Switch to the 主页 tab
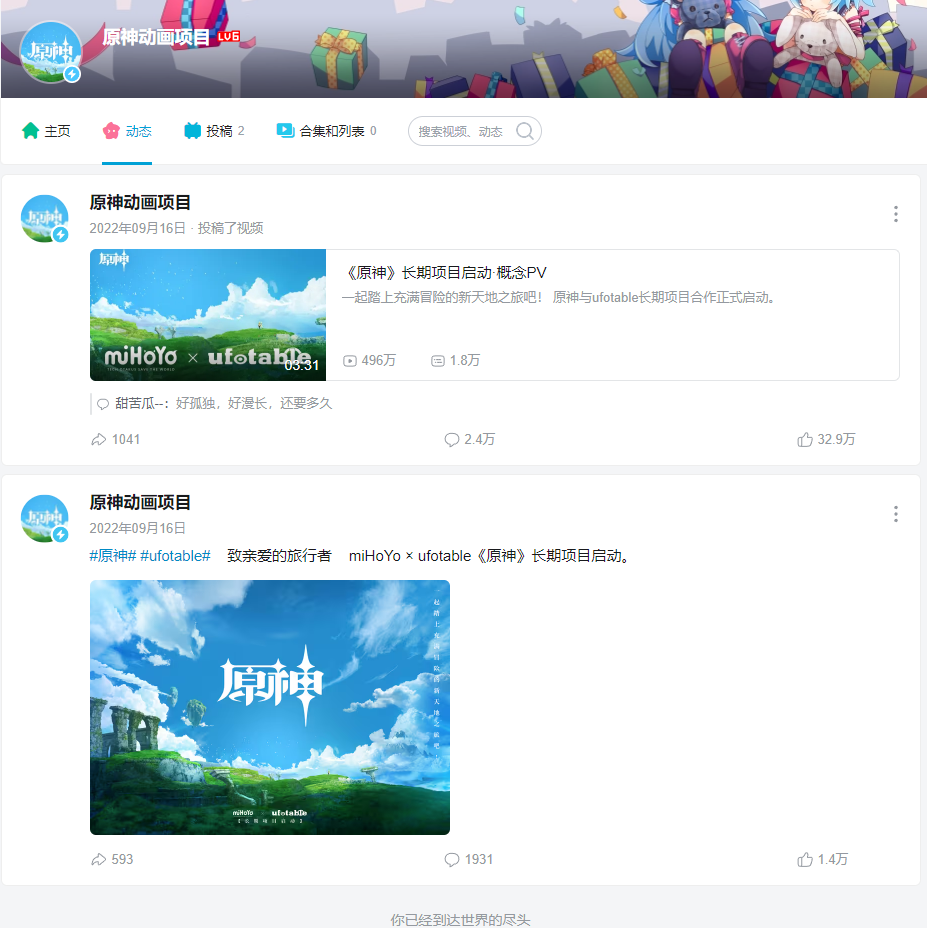The image size is (927, 928). pyautogui.click(x=47, y=131)
